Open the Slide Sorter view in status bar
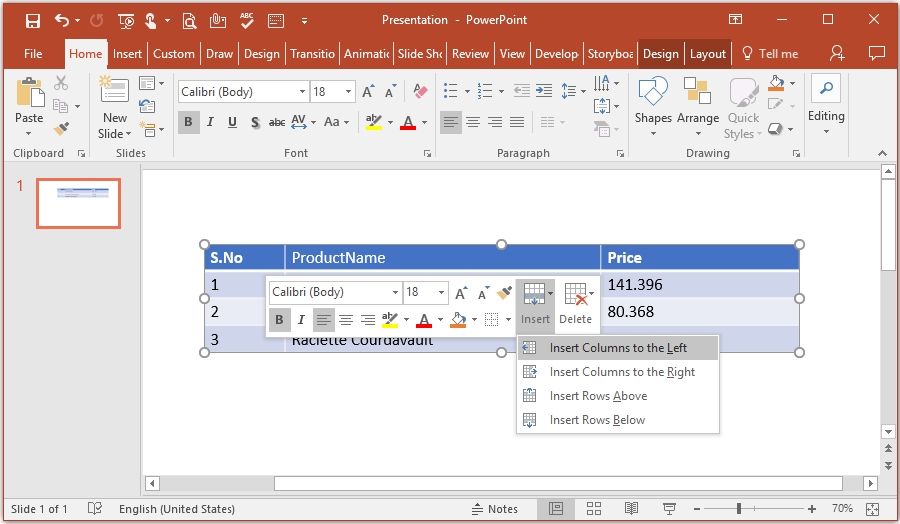 point(595,509)
